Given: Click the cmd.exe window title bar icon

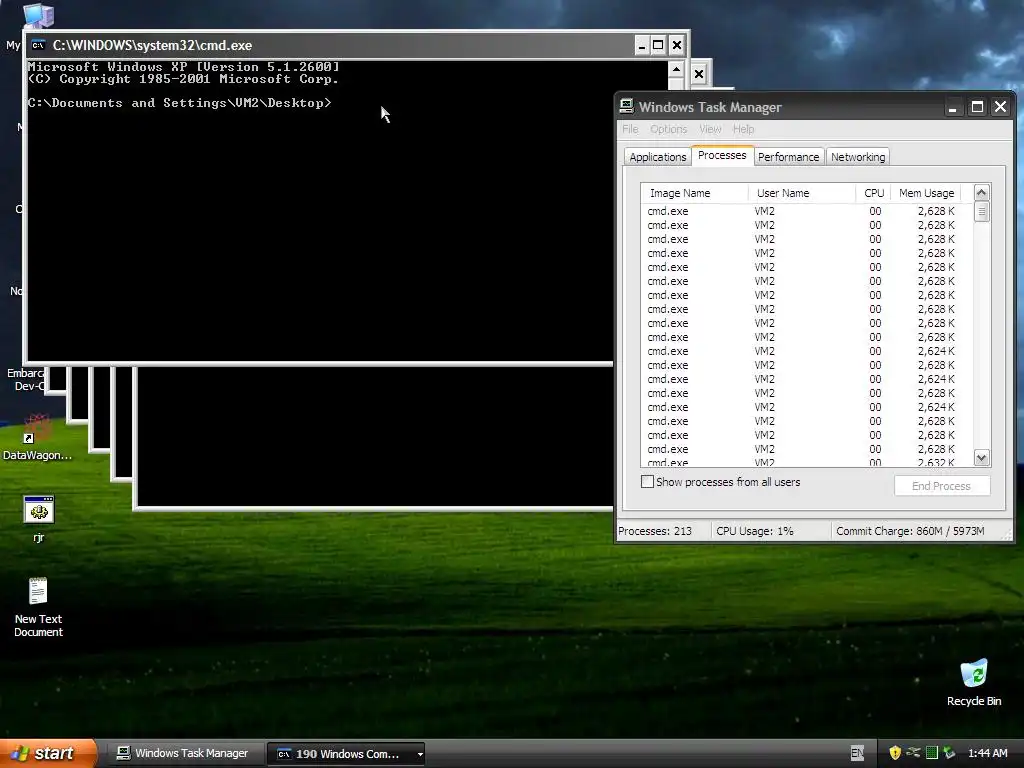Looking at the screenshot, I should 39,45.
